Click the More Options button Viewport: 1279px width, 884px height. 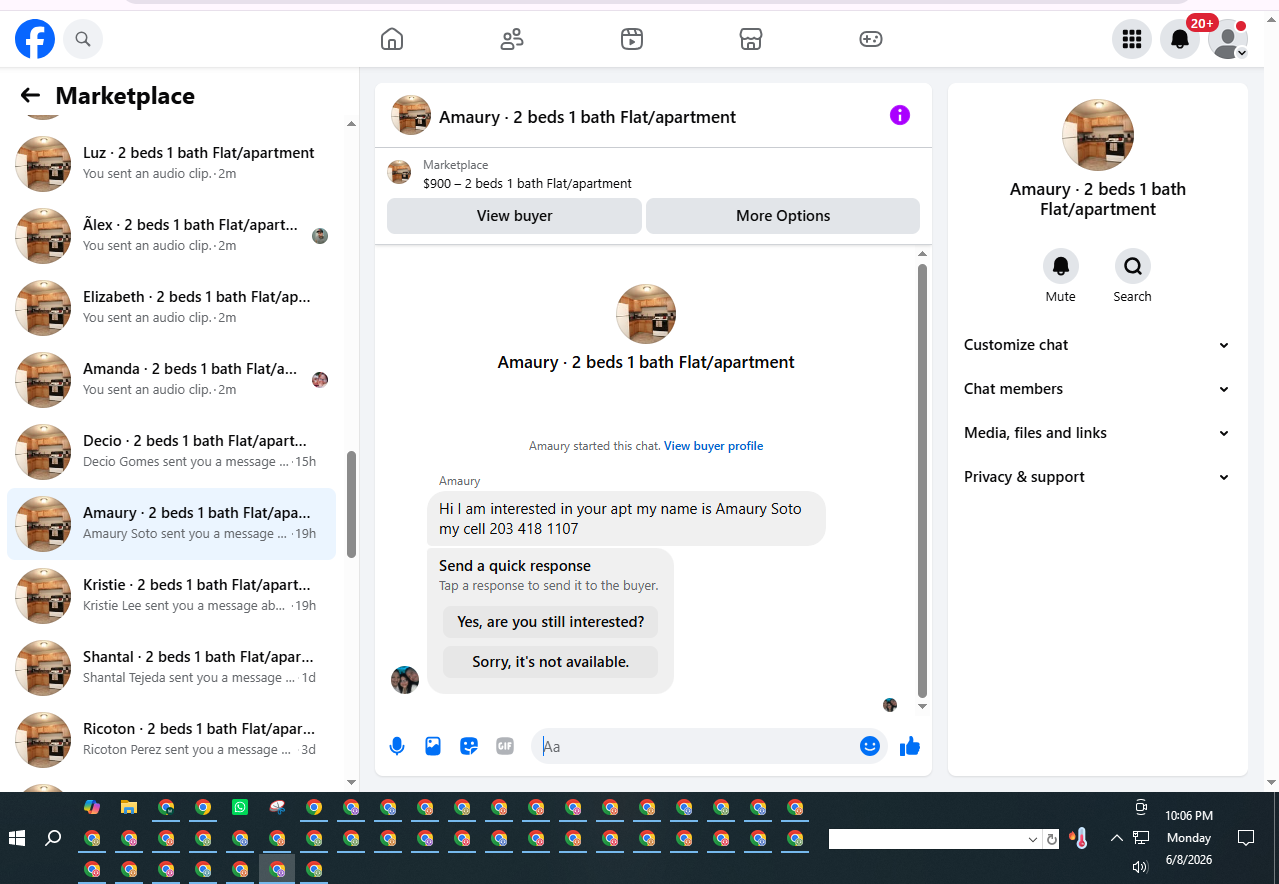pyautogui.click(x=783, y=216)
